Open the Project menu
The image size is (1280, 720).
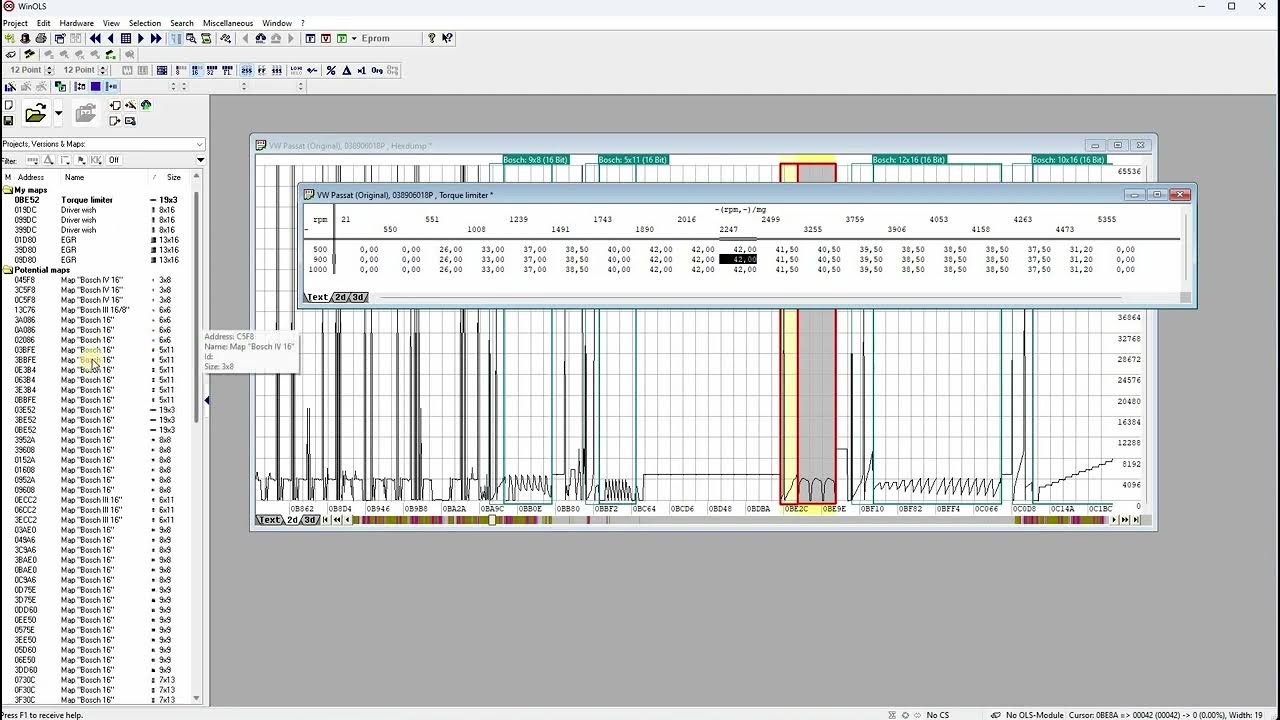pyautogui.click(x=15, y=23)
